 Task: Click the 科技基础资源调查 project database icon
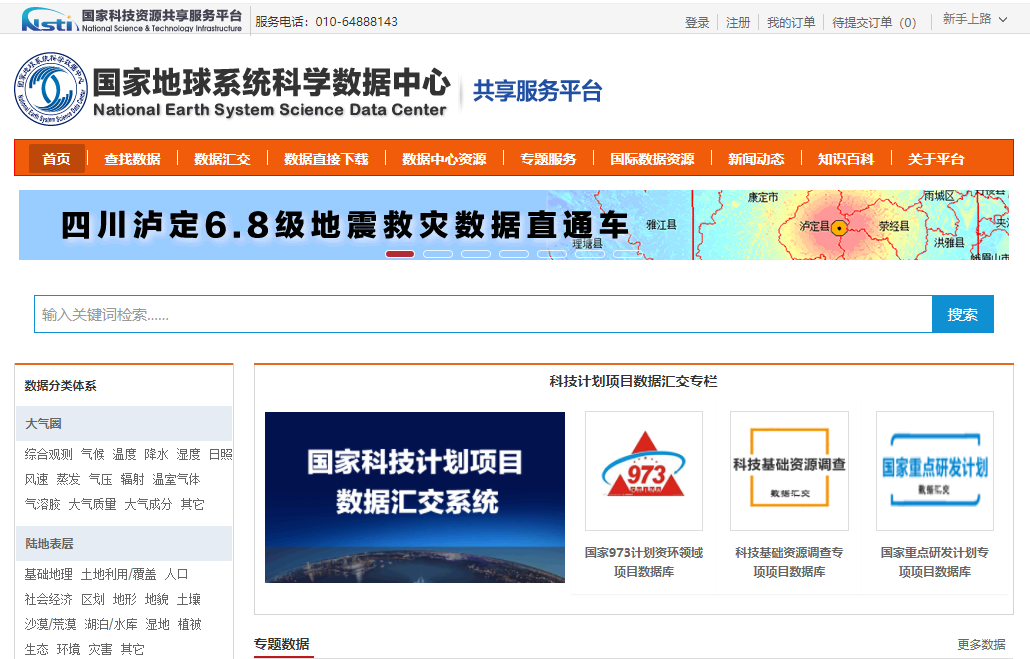[789, 470]
